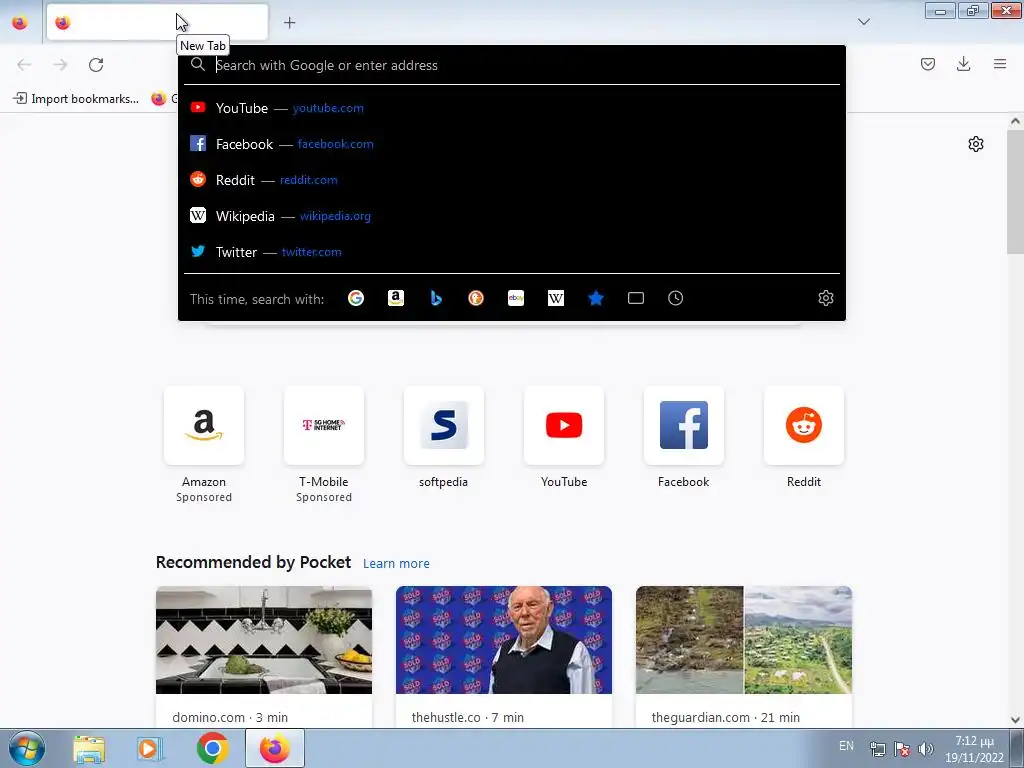Viewport: 1024px width, 768px height.
Task: Click EN language indicator in tray
Action: [x=846, y=746]
